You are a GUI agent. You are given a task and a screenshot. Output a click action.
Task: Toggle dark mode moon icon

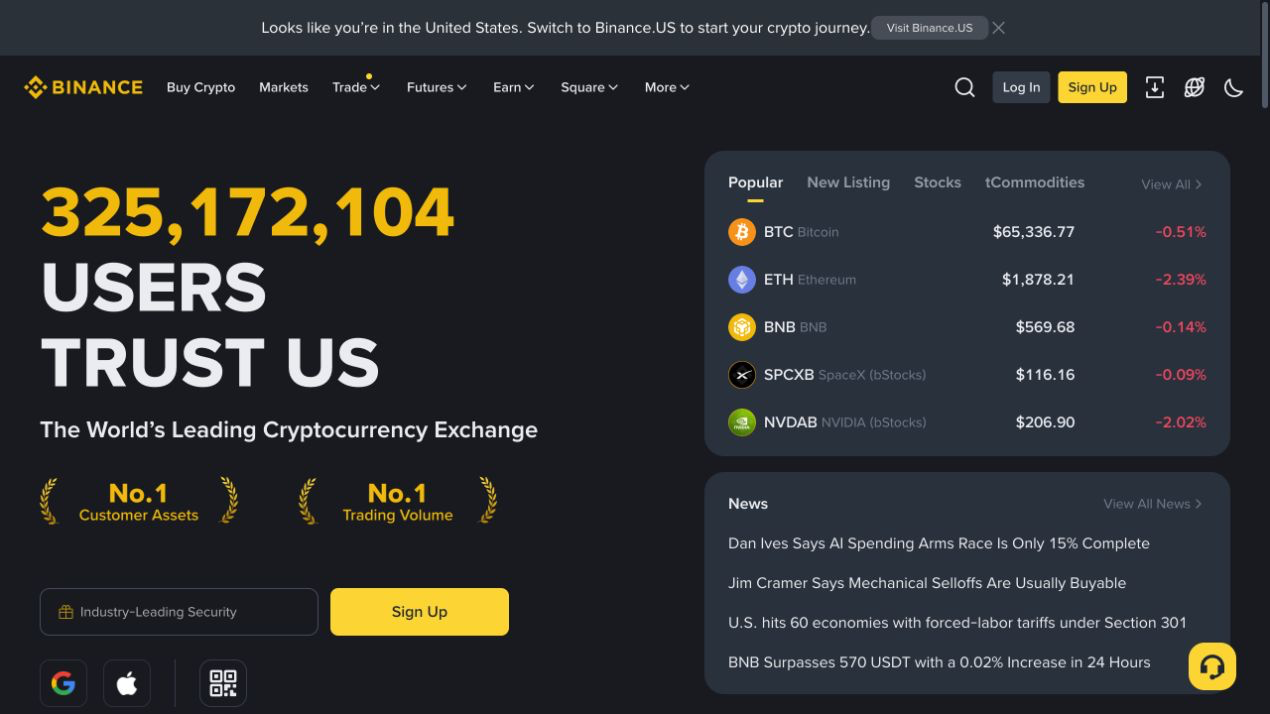point(1234,87)
